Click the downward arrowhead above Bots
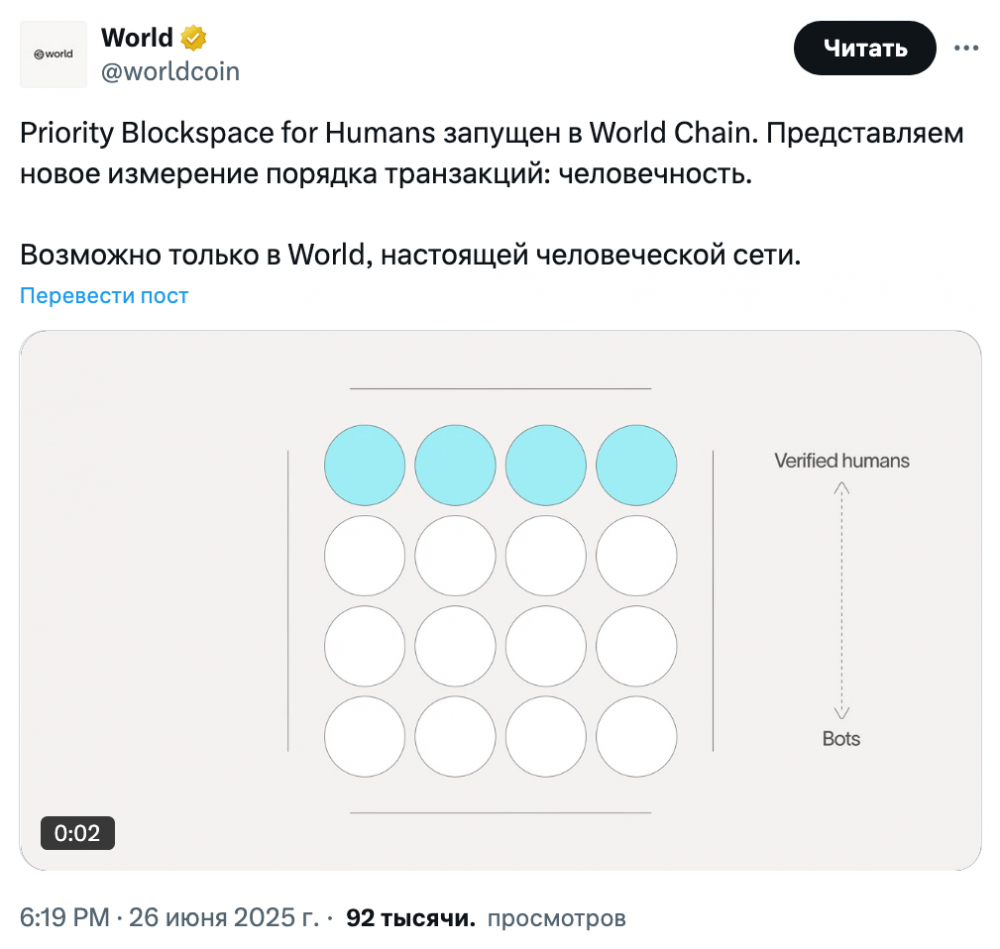This screenshot has width=1000, height=949. (842, 712)
